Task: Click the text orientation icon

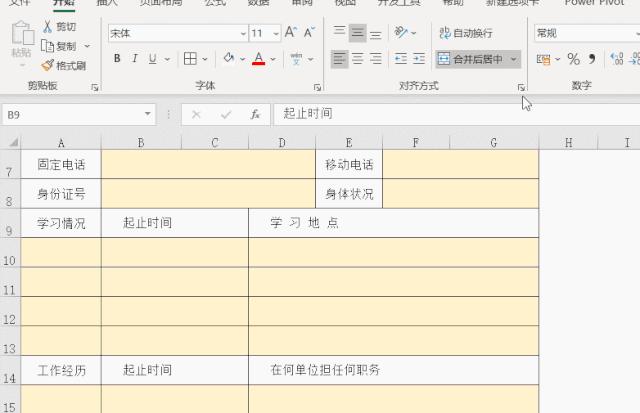Action: coord(401,32)
